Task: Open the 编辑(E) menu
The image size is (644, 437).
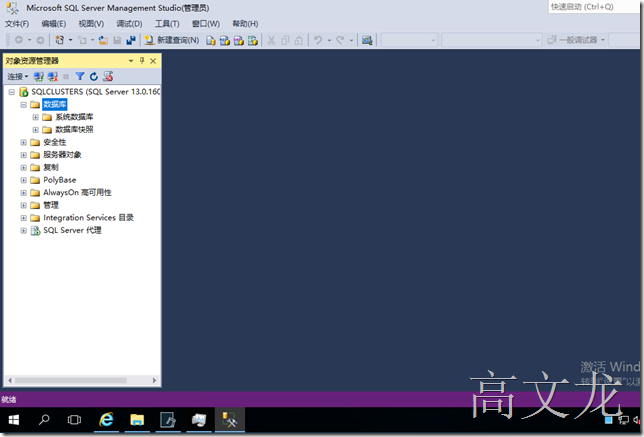Action: [54, 24]
